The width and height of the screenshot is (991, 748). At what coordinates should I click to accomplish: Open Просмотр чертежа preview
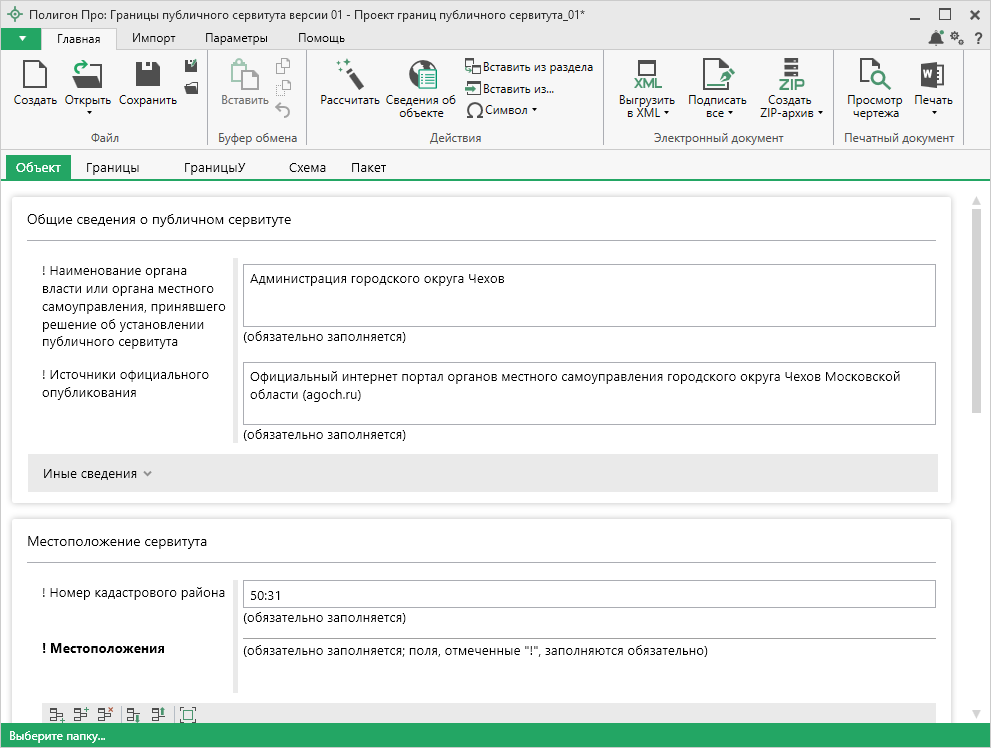tap(874, 75)
